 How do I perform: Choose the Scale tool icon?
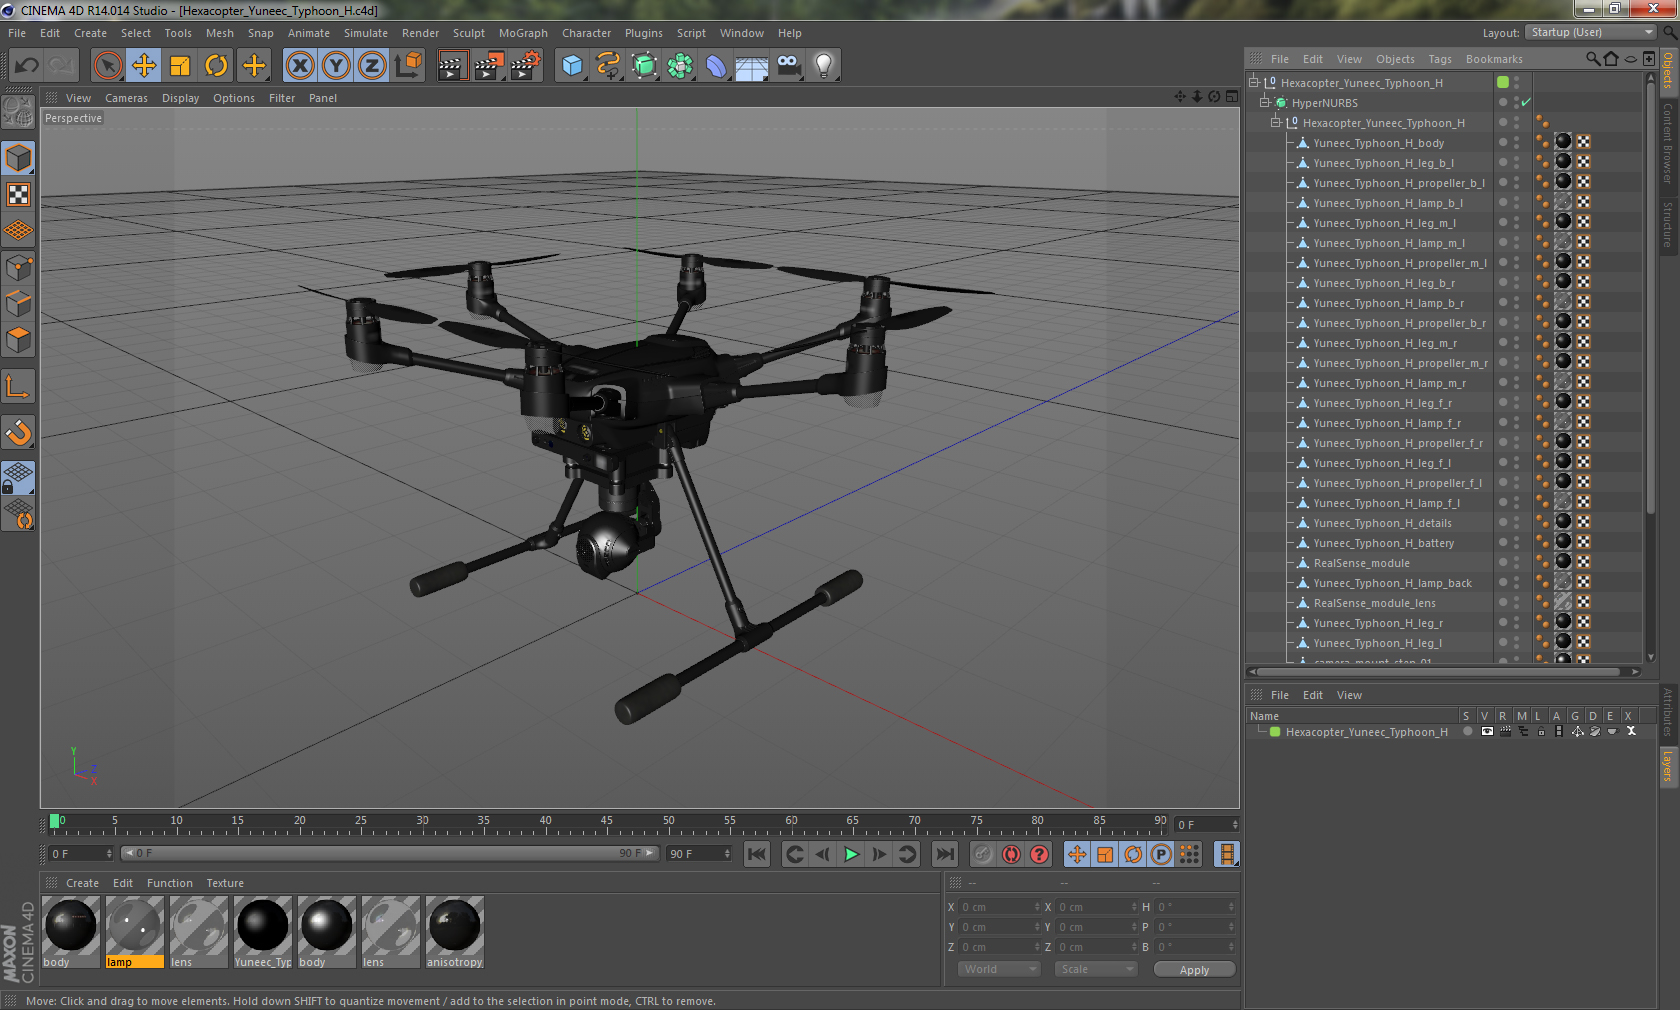point(180,66)
